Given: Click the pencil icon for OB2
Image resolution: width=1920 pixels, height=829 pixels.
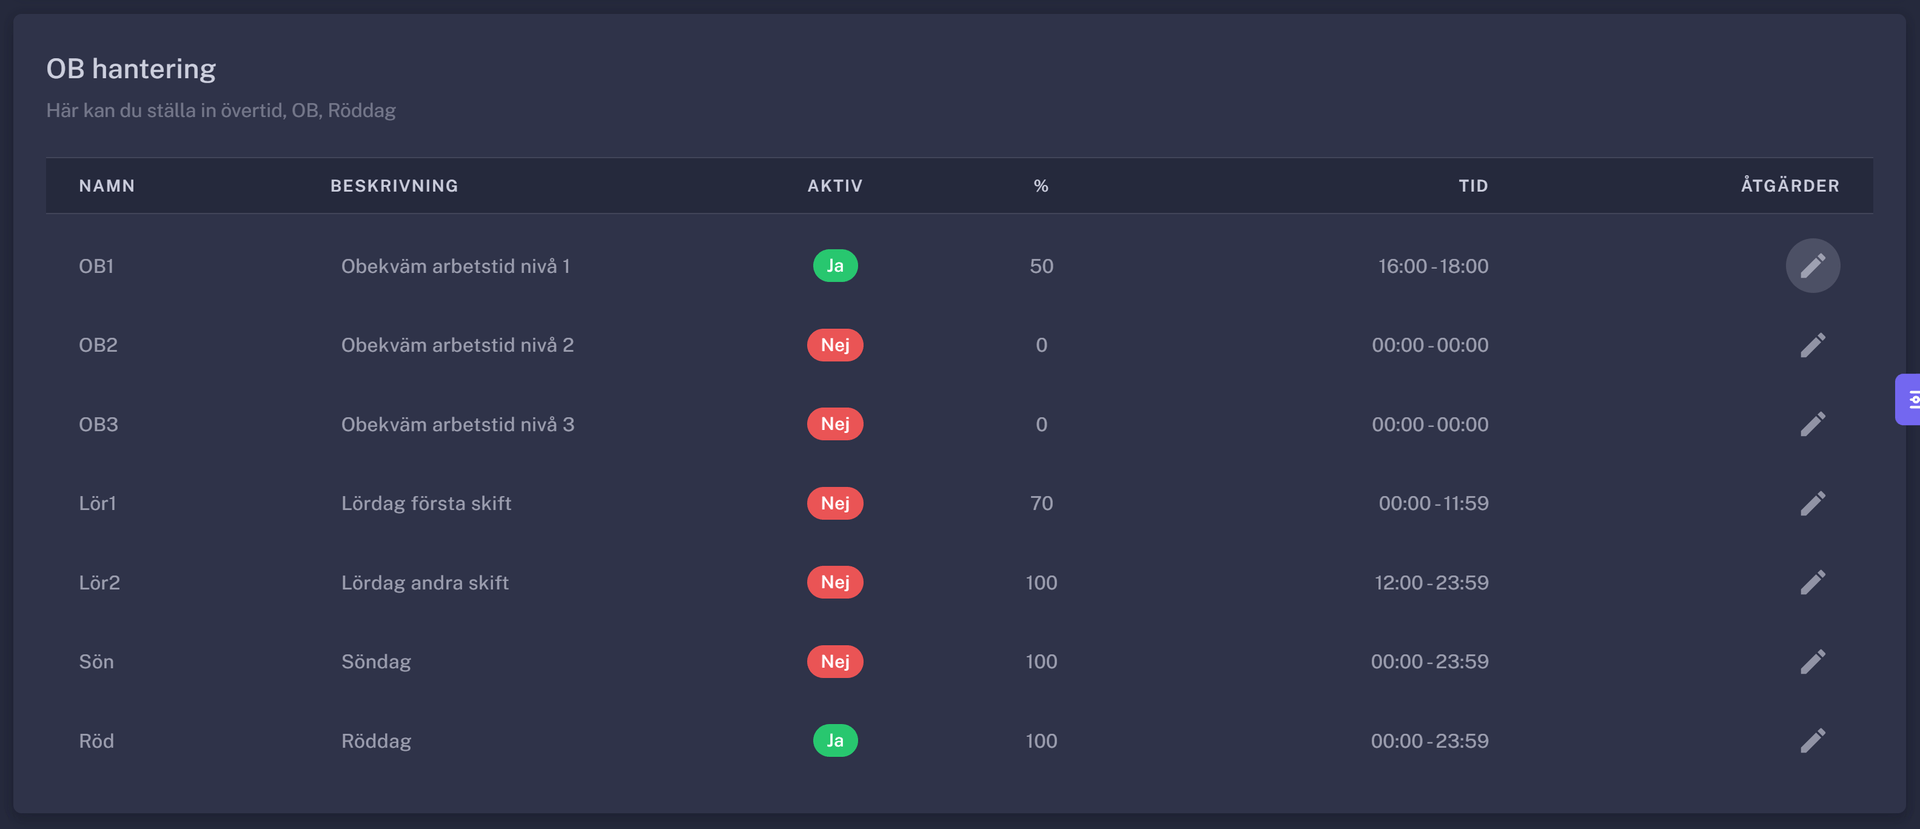Looking at the screenshot, I should point(1812,345).
